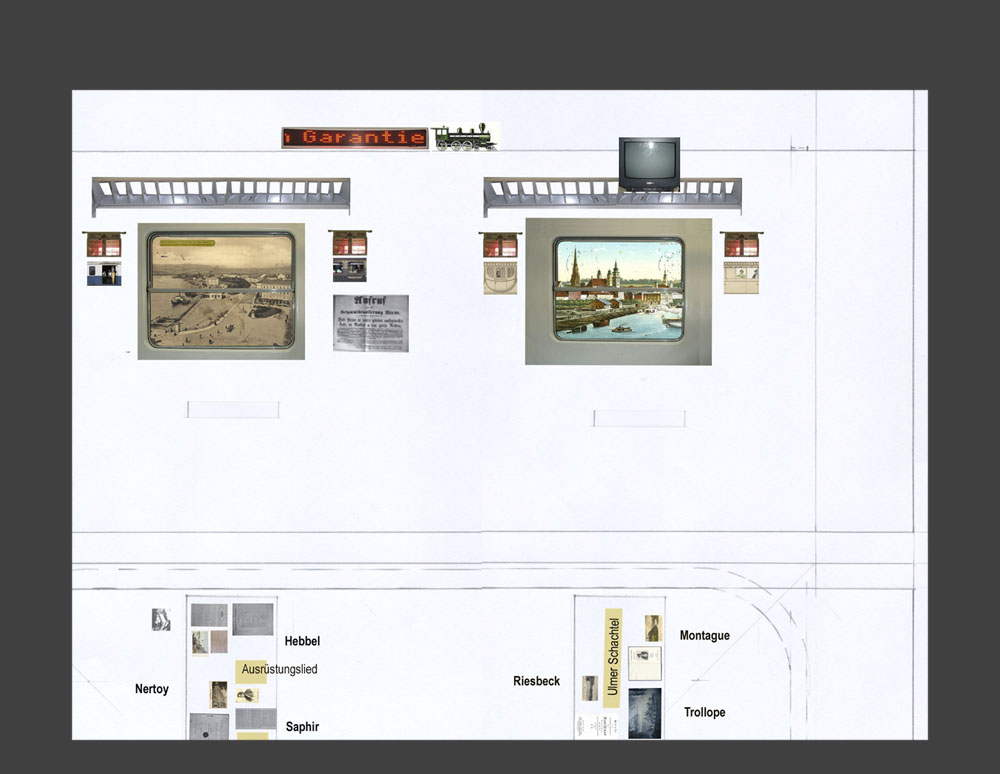
Task: Click the red LED 'Garantie' sign
Action: click(354, 138)
